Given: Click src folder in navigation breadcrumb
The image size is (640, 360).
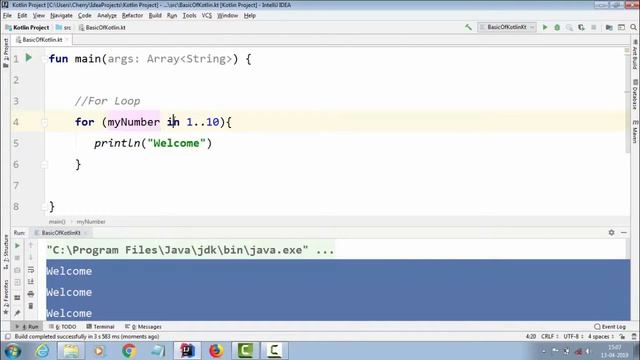Looking at the screenshot, I should click(x=64, y=27).
